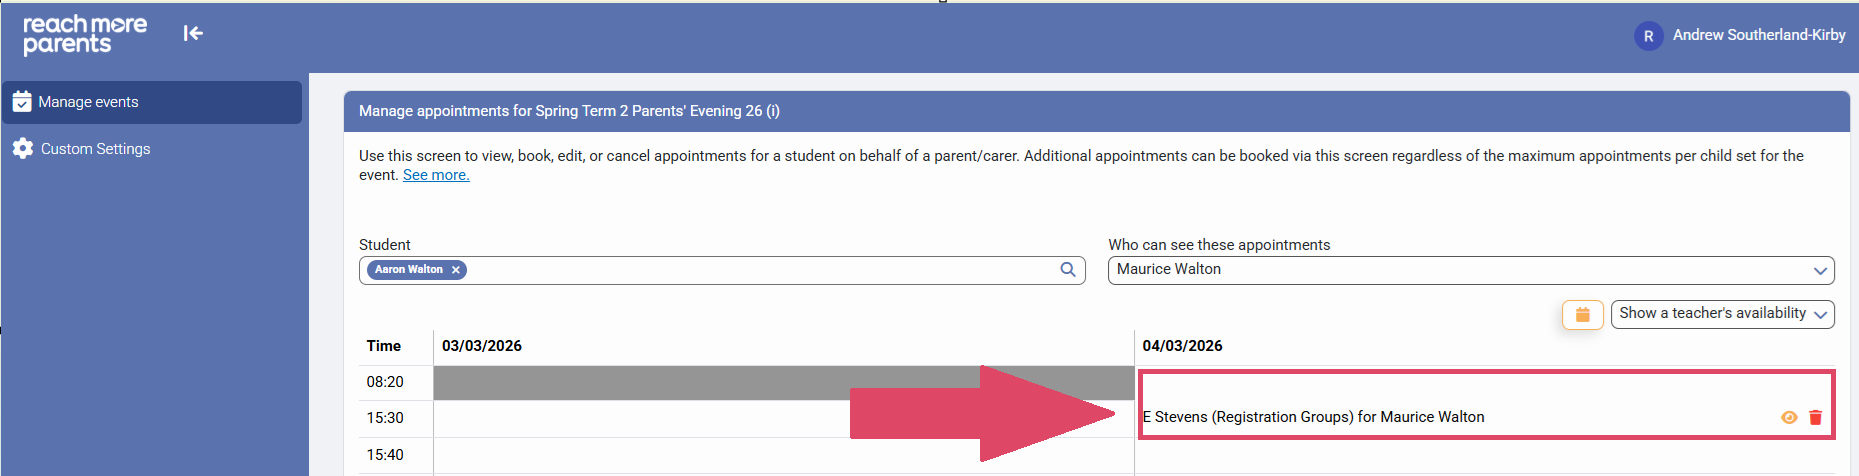The height and width of the screenshot is (476, 1859).
Task: Click the Custom Settings gear icon
Action: (23, 149)
